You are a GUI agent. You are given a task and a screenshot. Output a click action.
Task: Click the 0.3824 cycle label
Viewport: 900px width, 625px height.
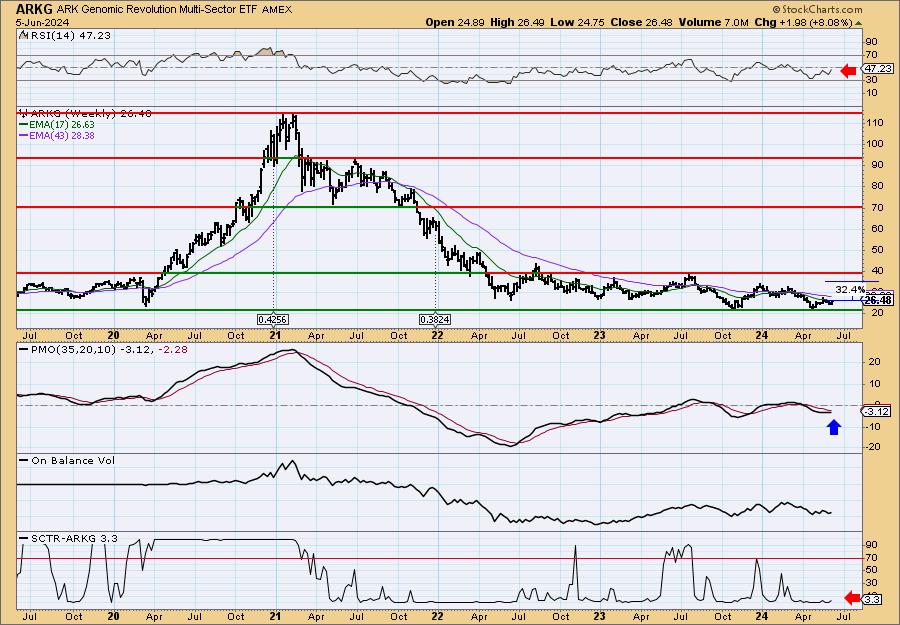coord(435,319)
